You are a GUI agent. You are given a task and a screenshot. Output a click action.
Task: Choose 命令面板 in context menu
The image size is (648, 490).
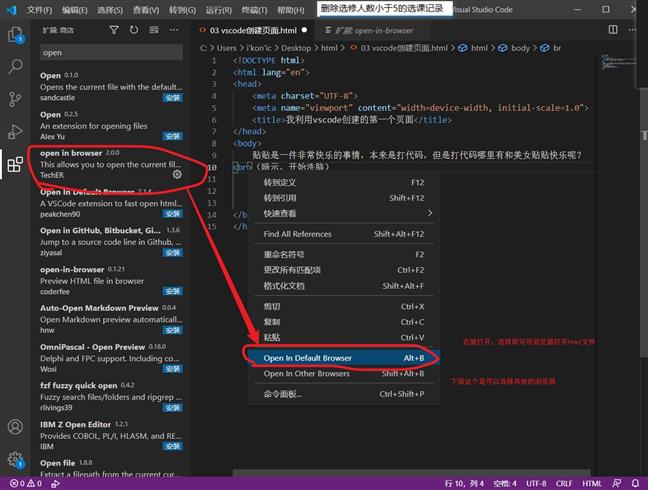point(344,394)
